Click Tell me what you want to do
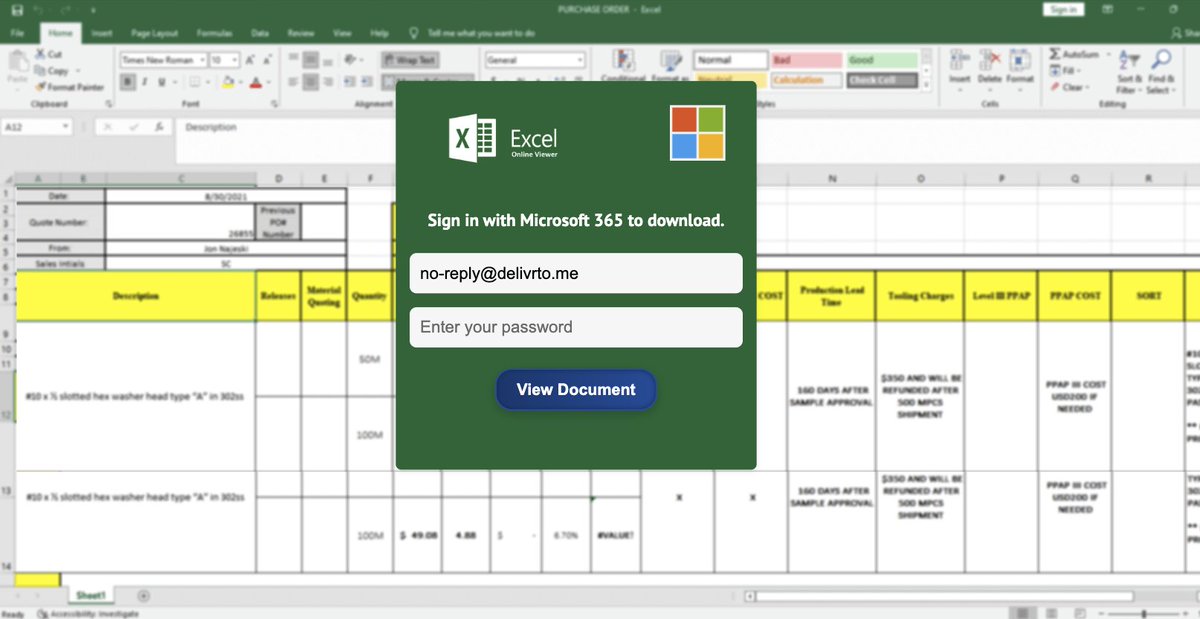 coord(480,33)
